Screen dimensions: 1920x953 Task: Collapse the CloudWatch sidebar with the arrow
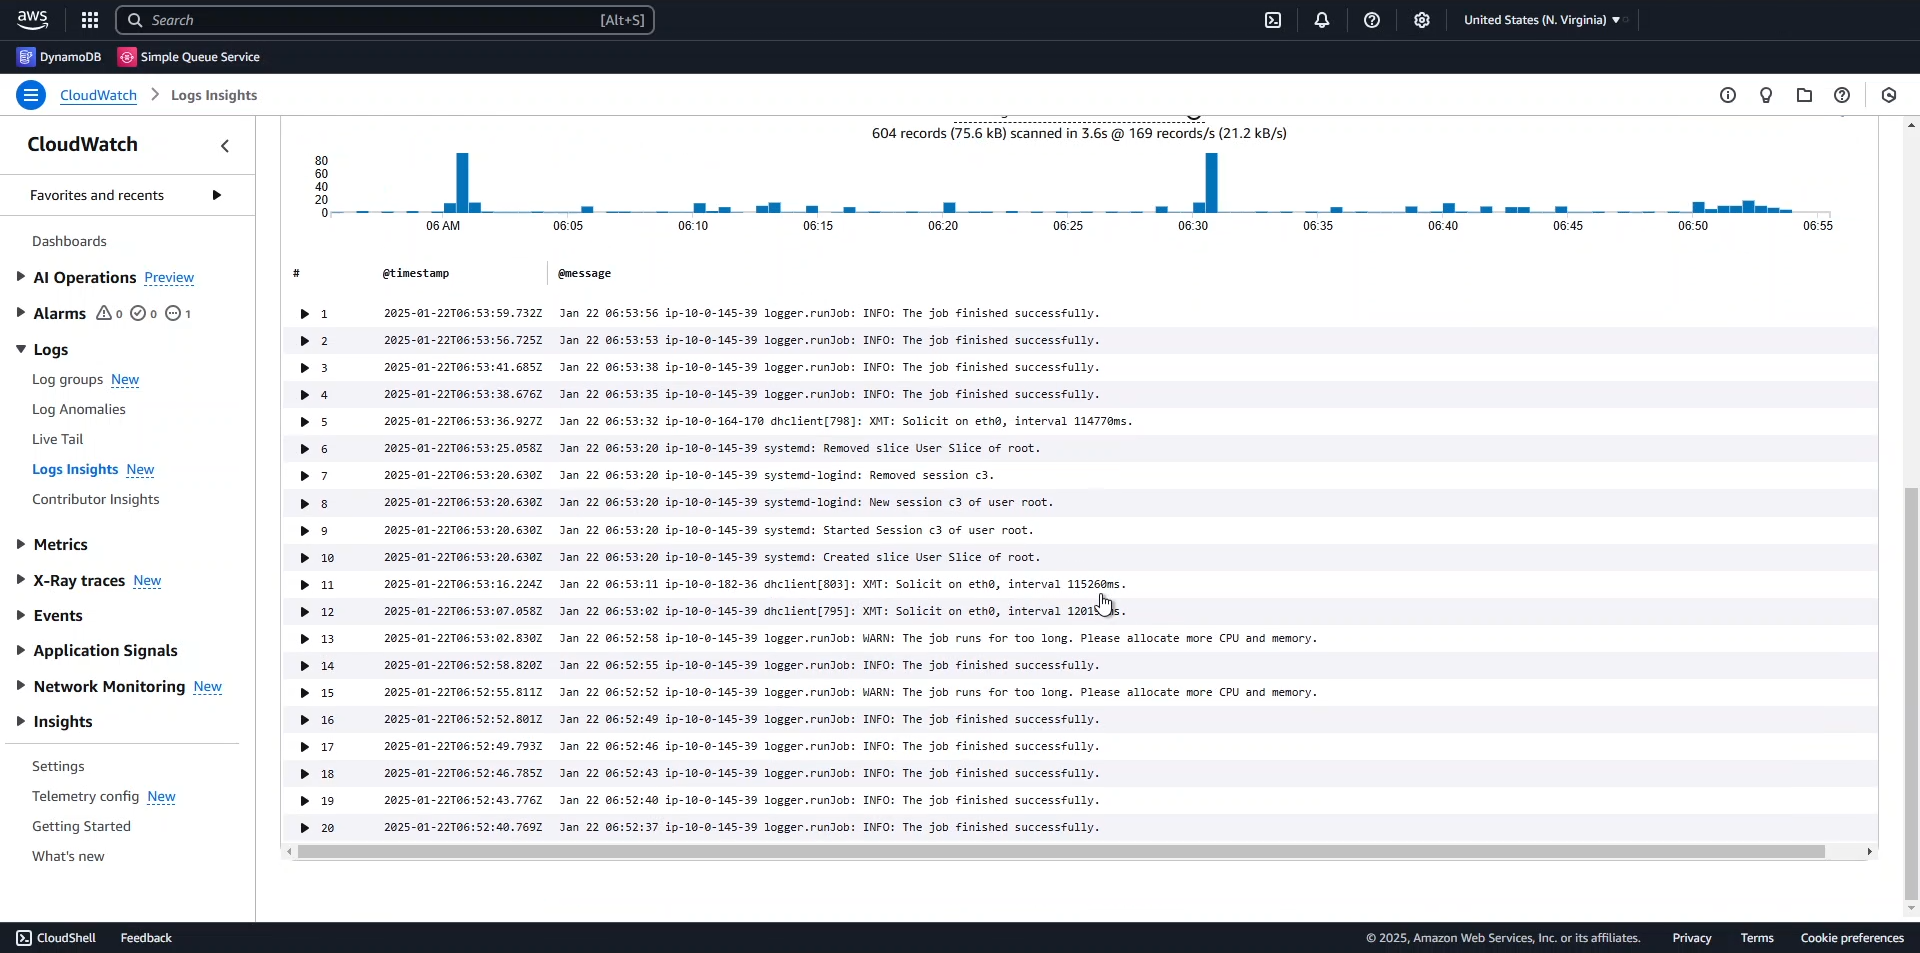click(225, 146)
